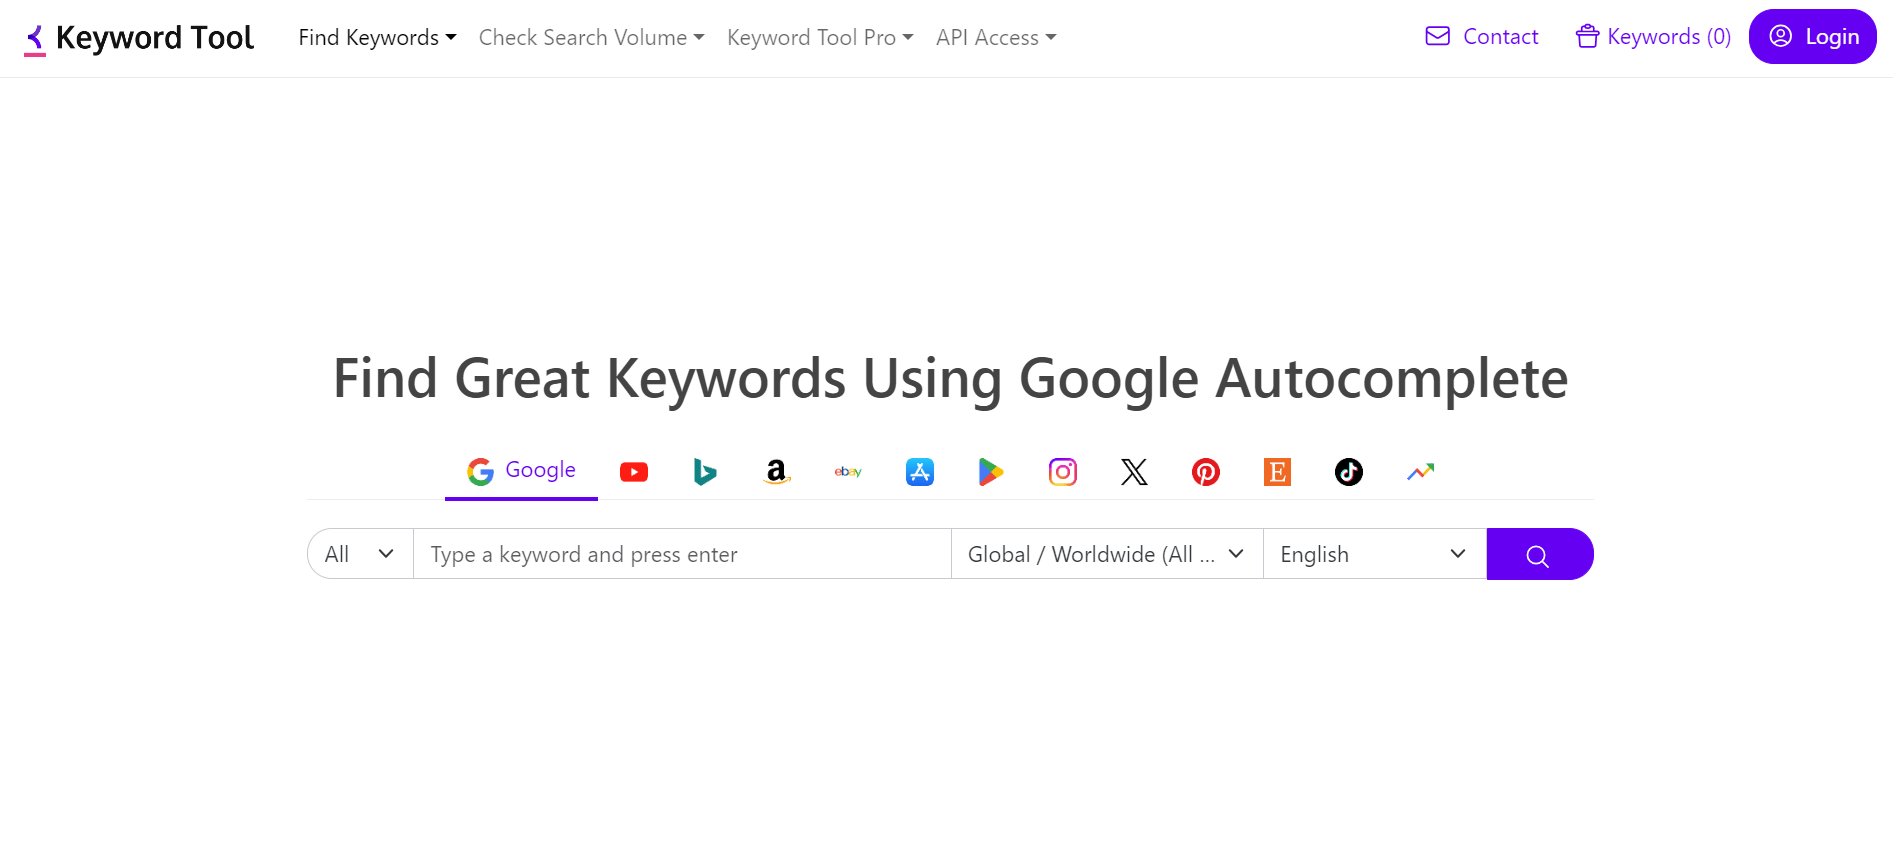Open TikTok keyword suggestions

tap(1348, 471)
